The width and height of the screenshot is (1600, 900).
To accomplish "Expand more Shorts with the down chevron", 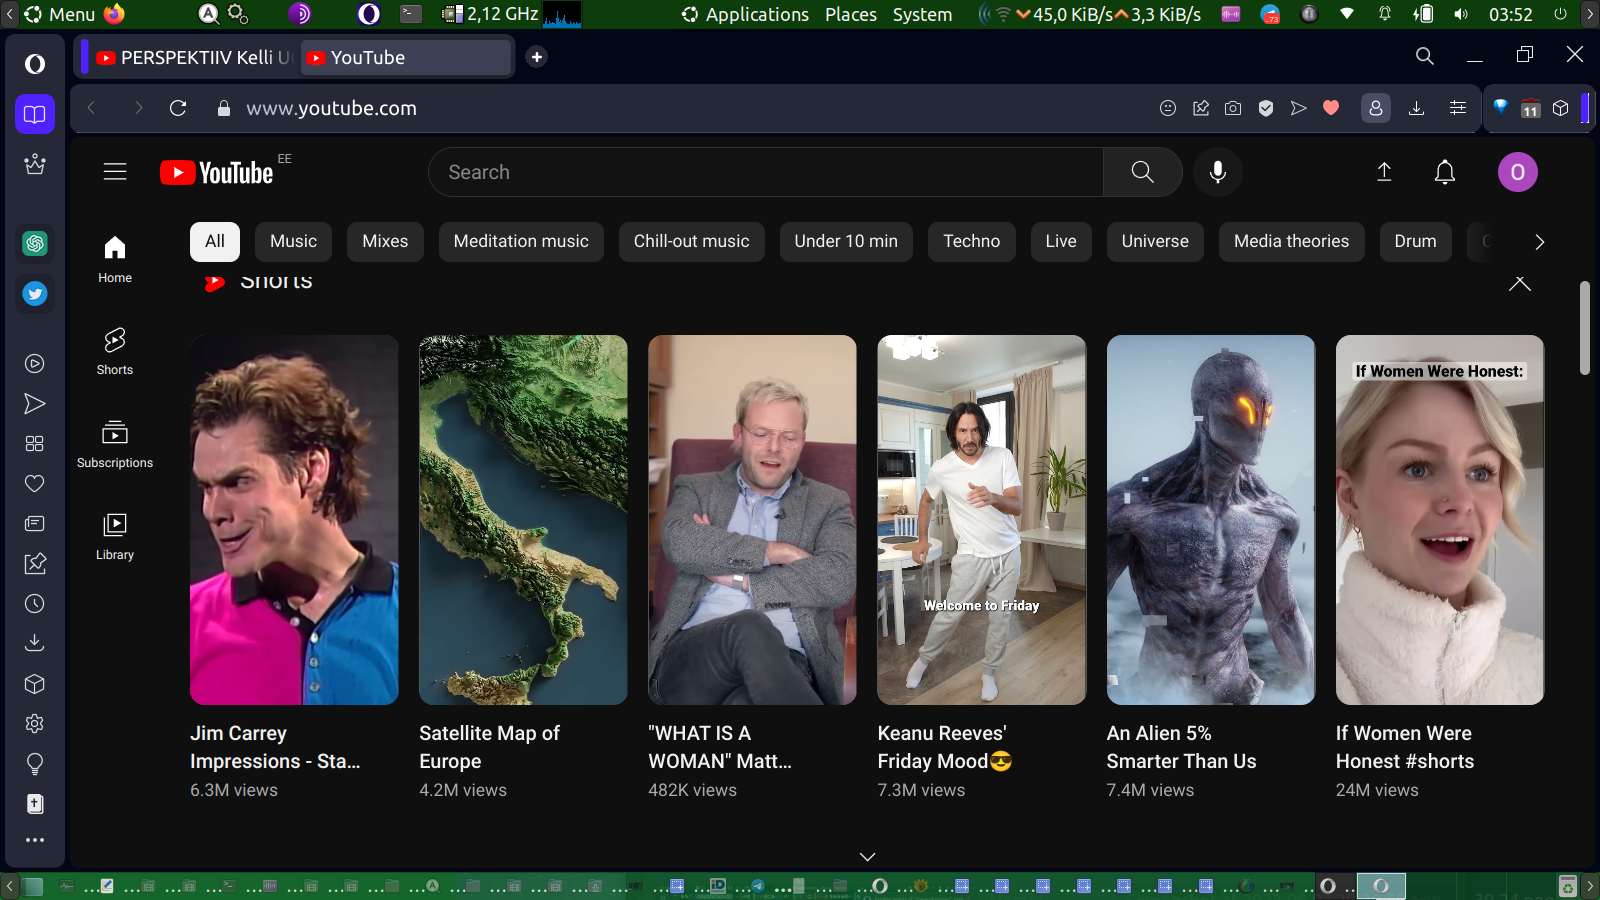I will click(867, 857).
